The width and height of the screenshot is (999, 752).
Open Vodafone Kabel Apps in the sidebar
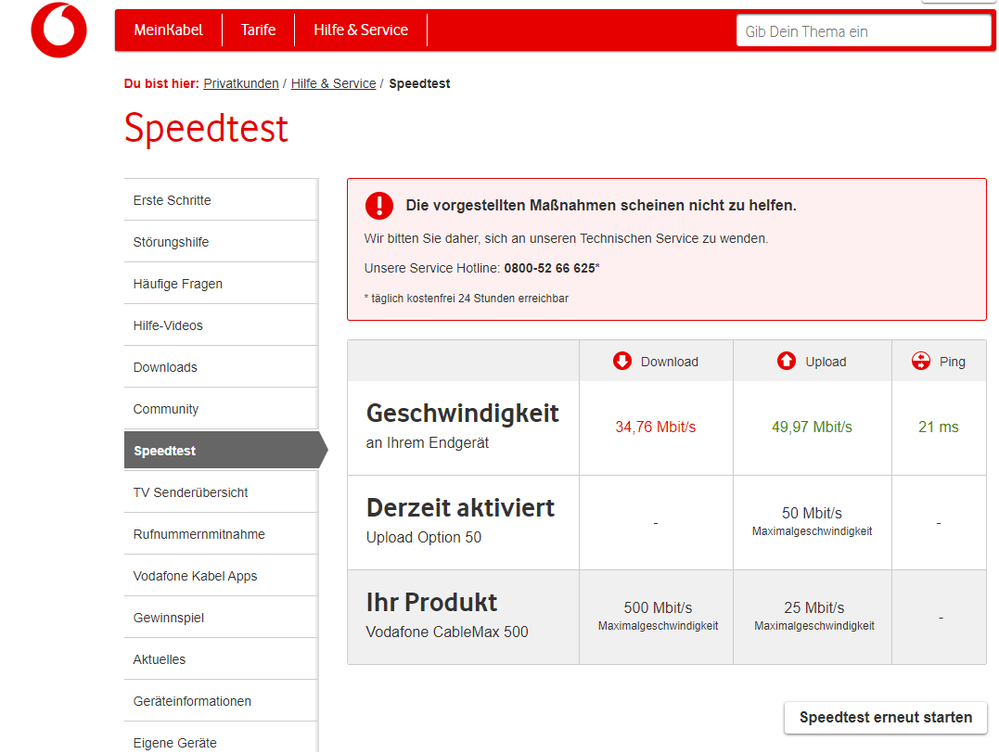click(x=220, y=576)
